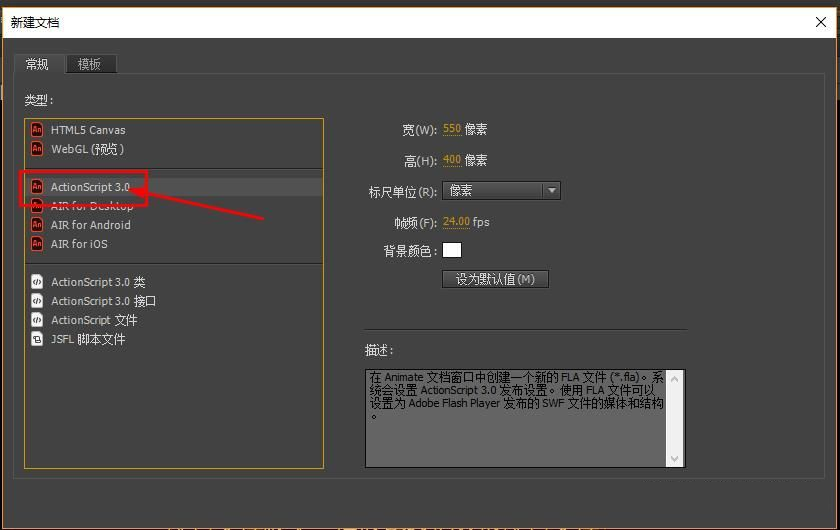Click the JSFL 脚本文件 icon
840x530 pixels.
[37, 339]
